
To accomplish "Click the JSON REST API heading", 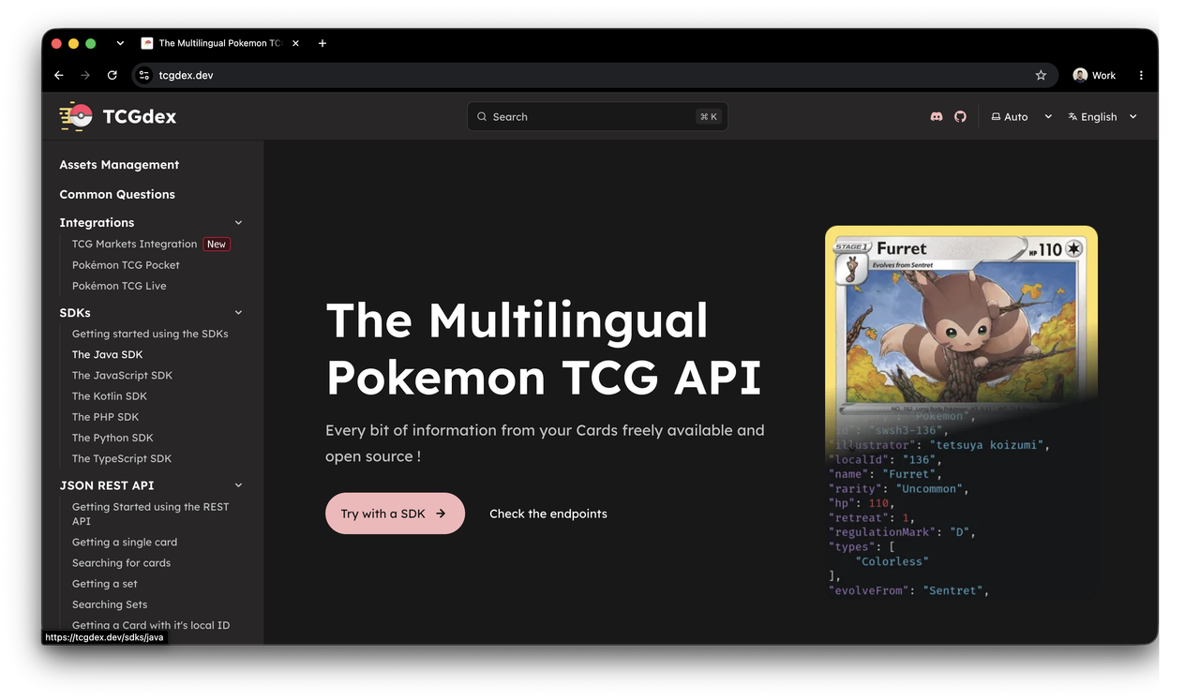I will 107,486.
